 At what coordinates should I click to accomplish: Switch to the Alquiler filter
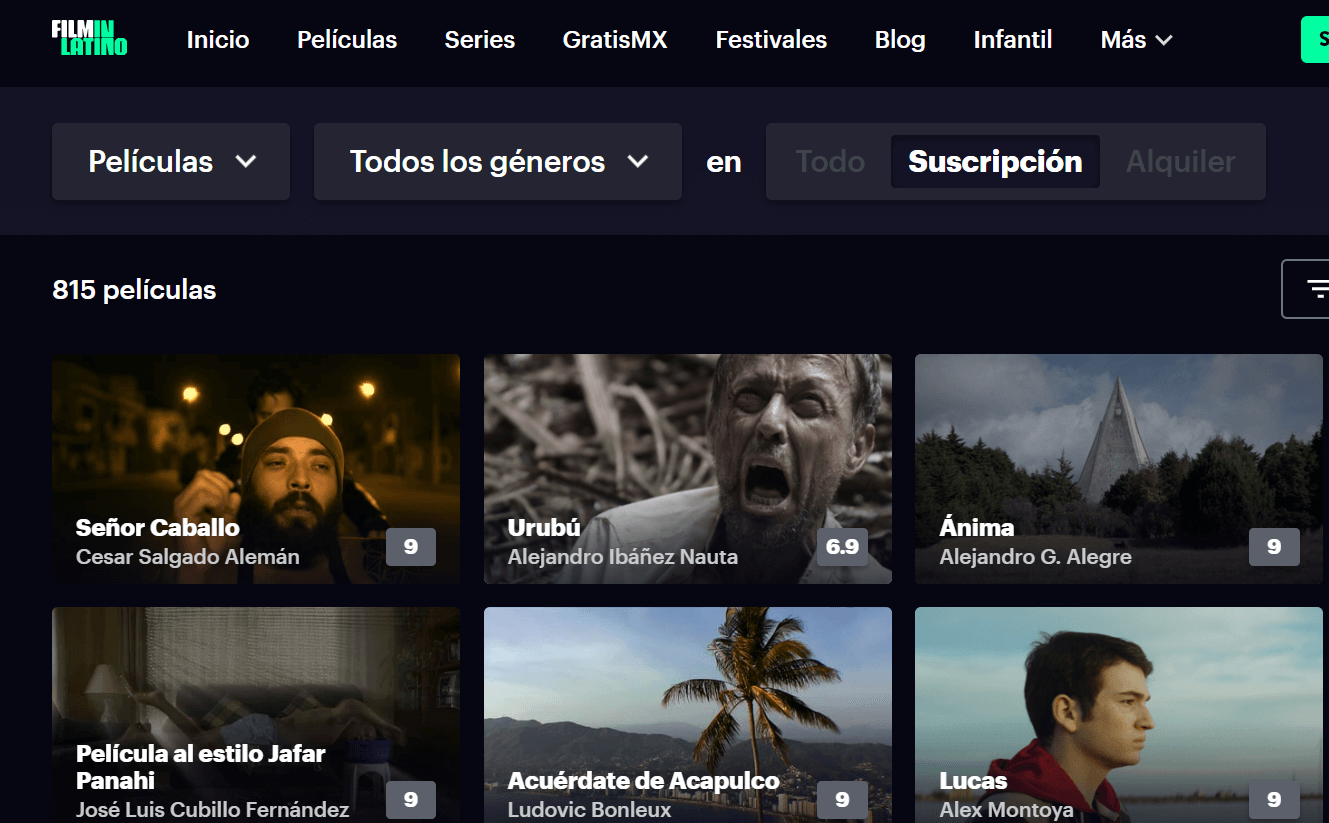click(1181, 161)
